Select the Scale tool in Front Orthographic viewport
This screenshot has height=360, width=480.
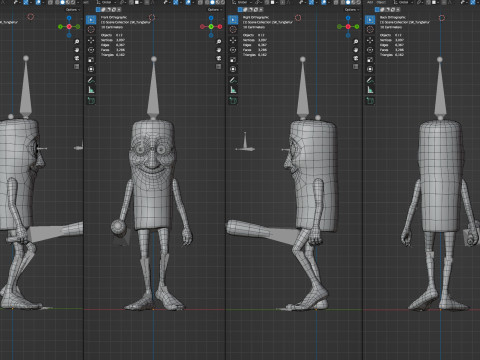pyautogui.click(x=91, y=60)
